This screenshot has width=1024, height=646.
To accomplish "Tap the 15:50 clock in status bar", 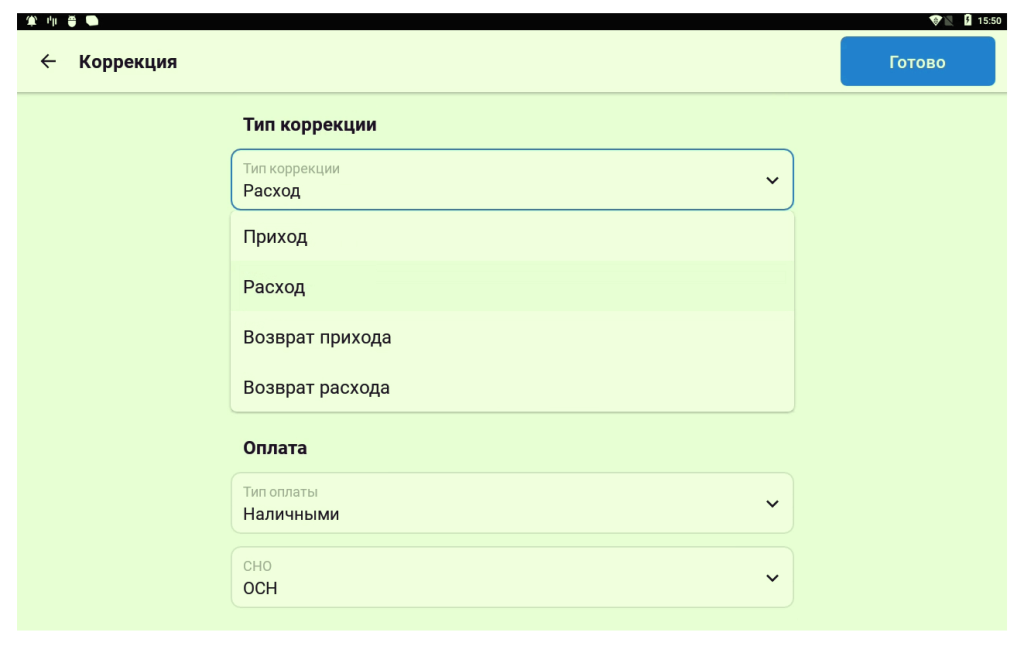I will coord(990,21).
